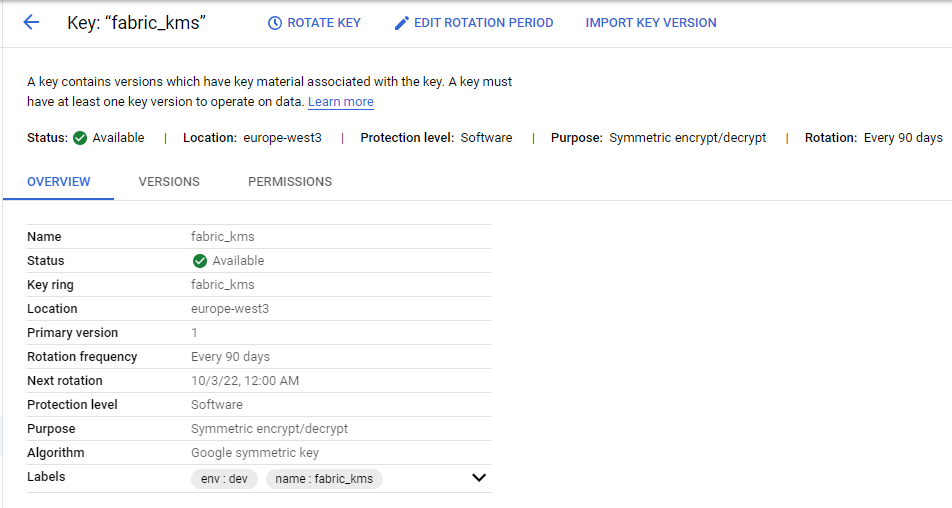Click the clock icon for Rotate Key
The image size is (952, 508).
275,23
